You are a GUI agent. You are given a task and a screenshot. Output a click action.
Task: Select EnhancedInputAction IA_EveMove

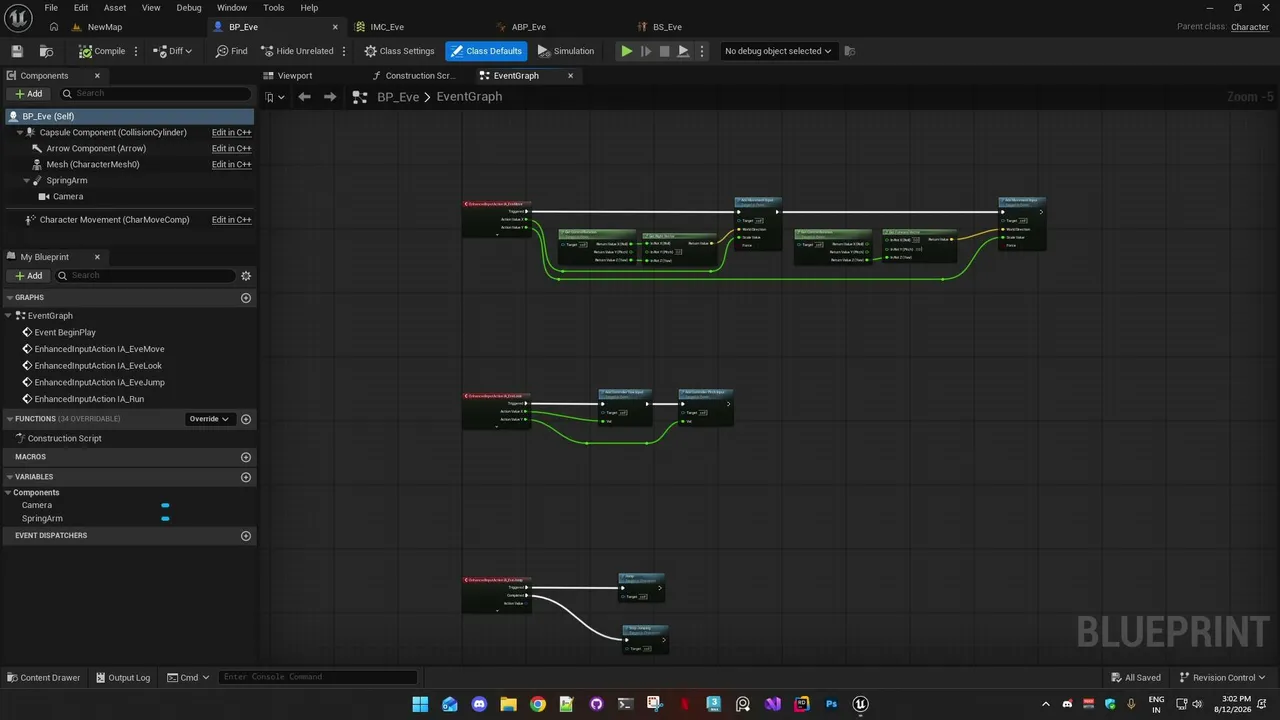(99, 349)
